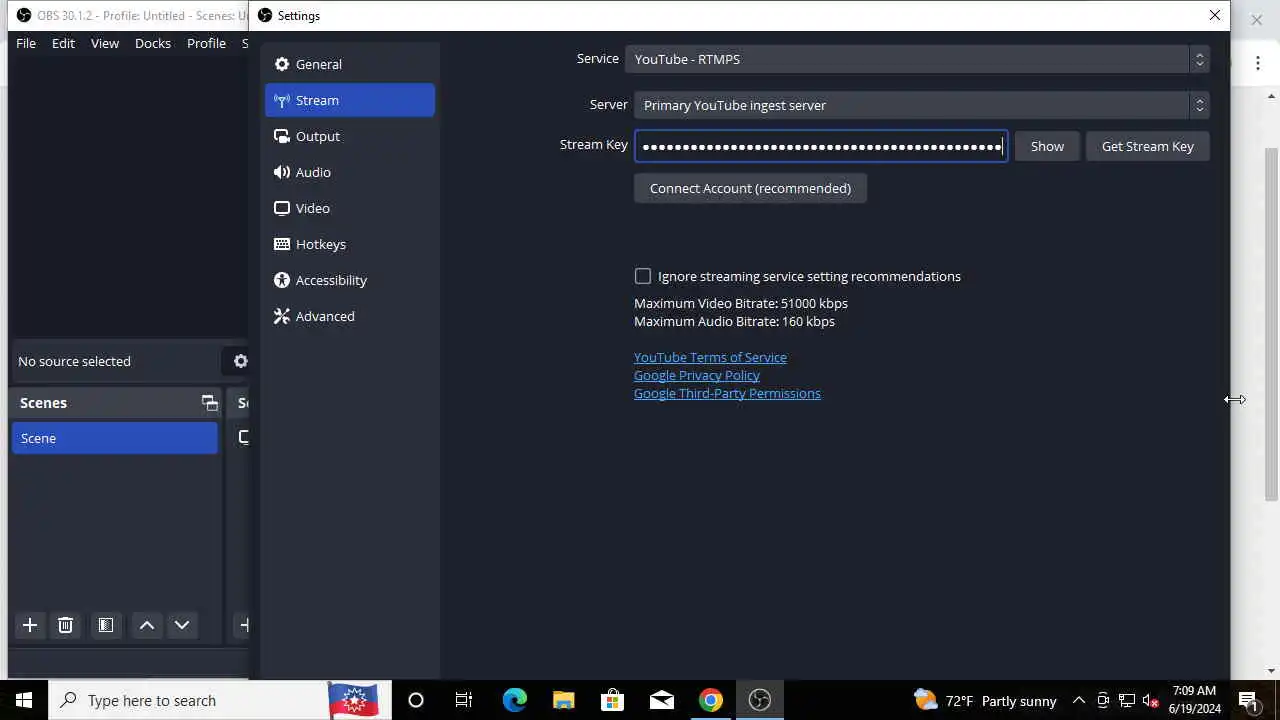Open the Profile menu in OBS
1280x720 pixels.
pyautogui.click(x=206, y=43)
